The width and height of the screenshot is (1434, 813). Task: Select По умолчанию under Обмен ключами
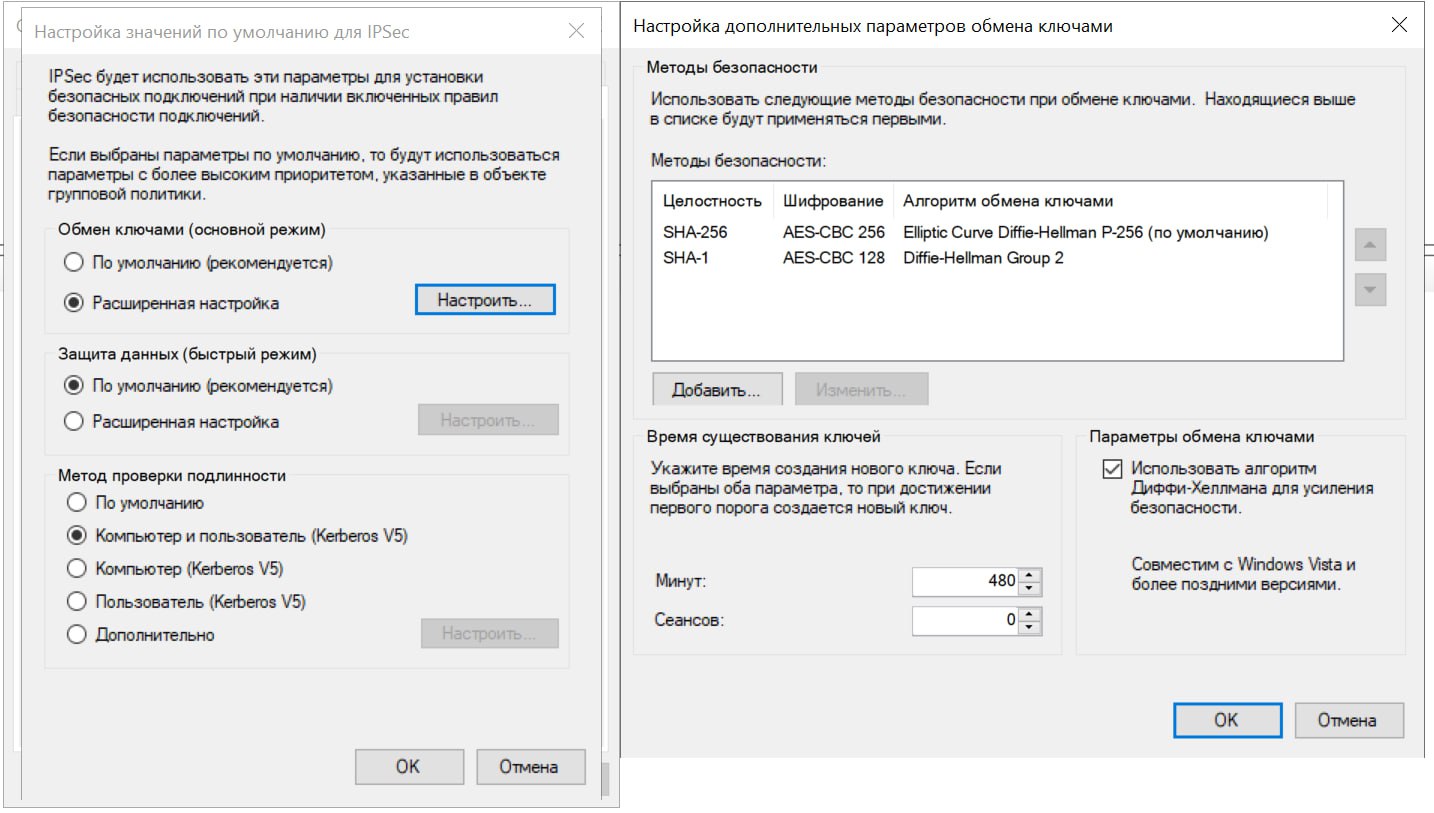(x=73, y=263)
